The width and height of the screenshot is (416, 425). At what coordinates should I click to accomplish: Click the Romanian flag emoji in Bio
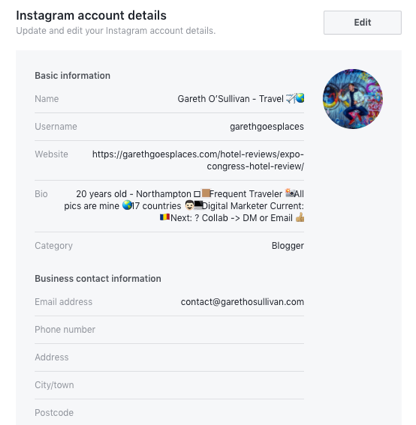point(165,217)
